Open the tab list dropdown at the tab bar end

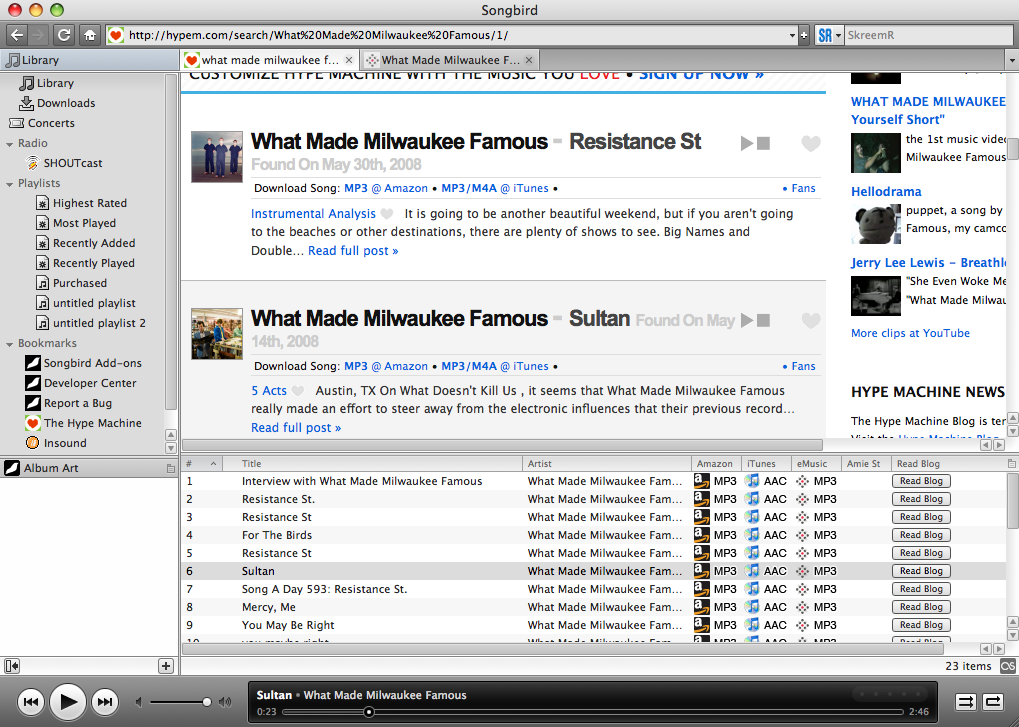coord(1011,60)
